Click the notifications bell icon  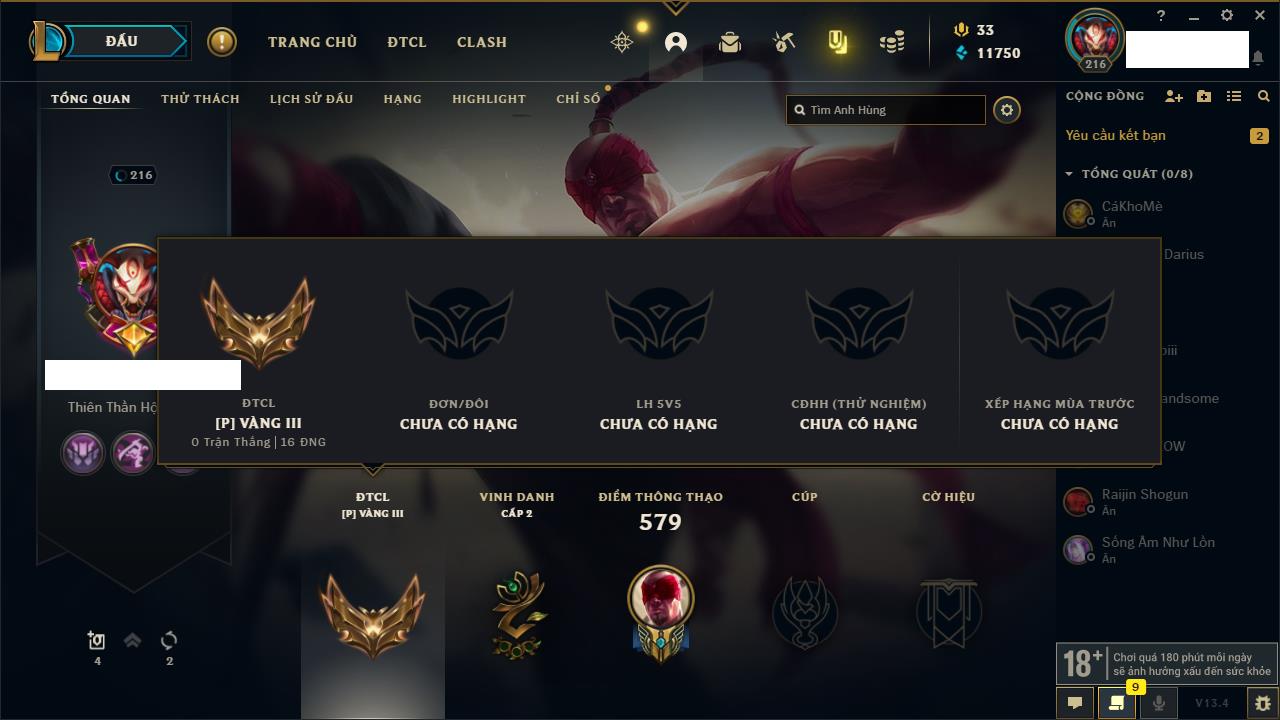pos(1258,59)
